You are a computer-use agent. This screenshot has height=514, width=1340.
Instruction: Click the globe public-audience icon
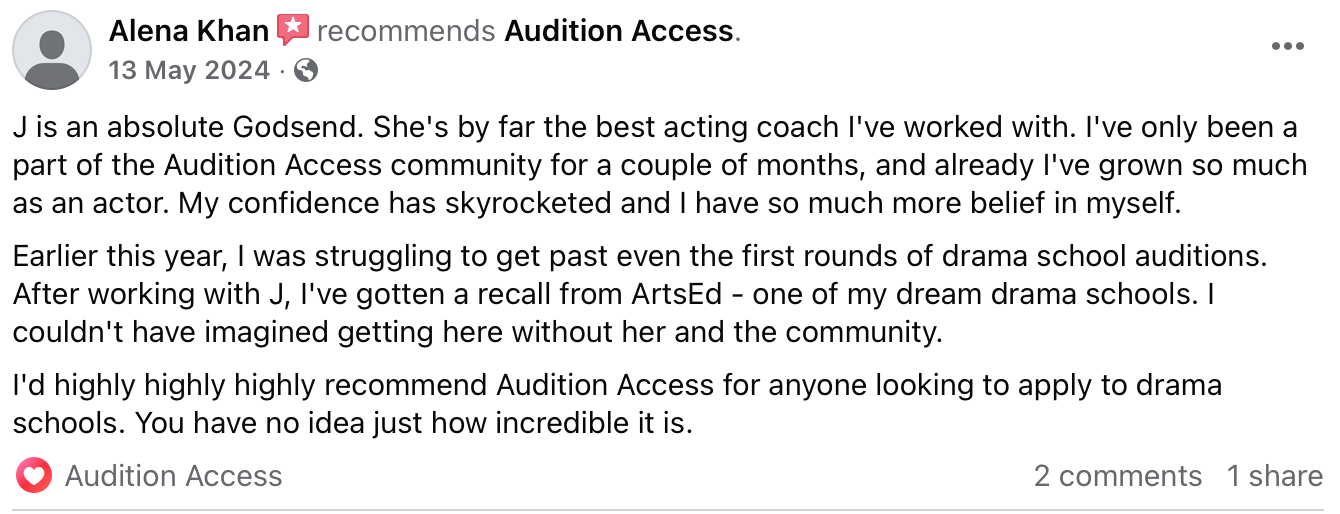[x=307, y=70]
